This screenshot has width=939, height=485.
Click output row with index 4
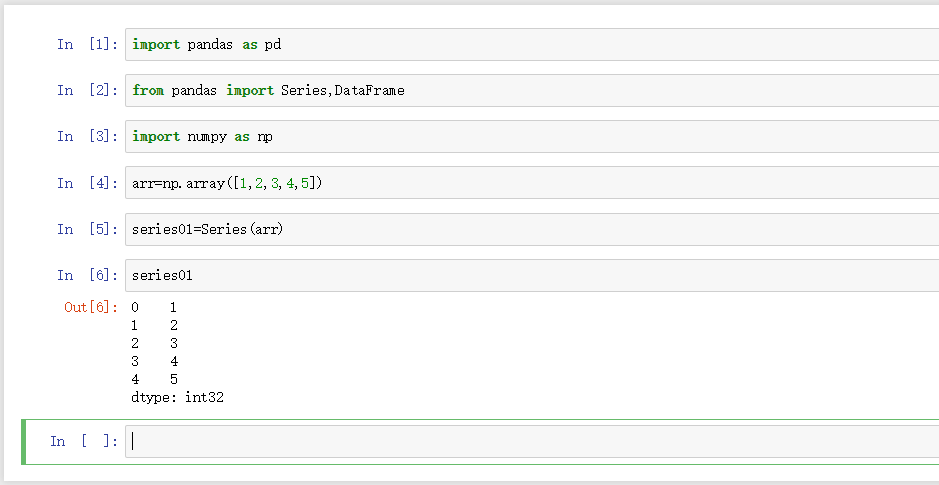click(154, 380)
